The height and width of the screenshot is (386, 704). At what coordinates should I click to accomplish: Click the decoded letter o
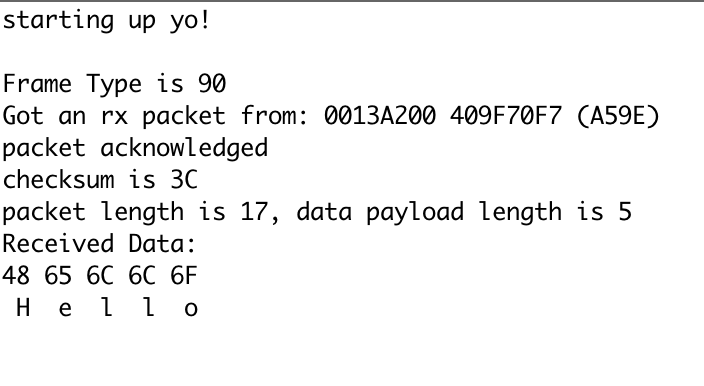[191, 309]
